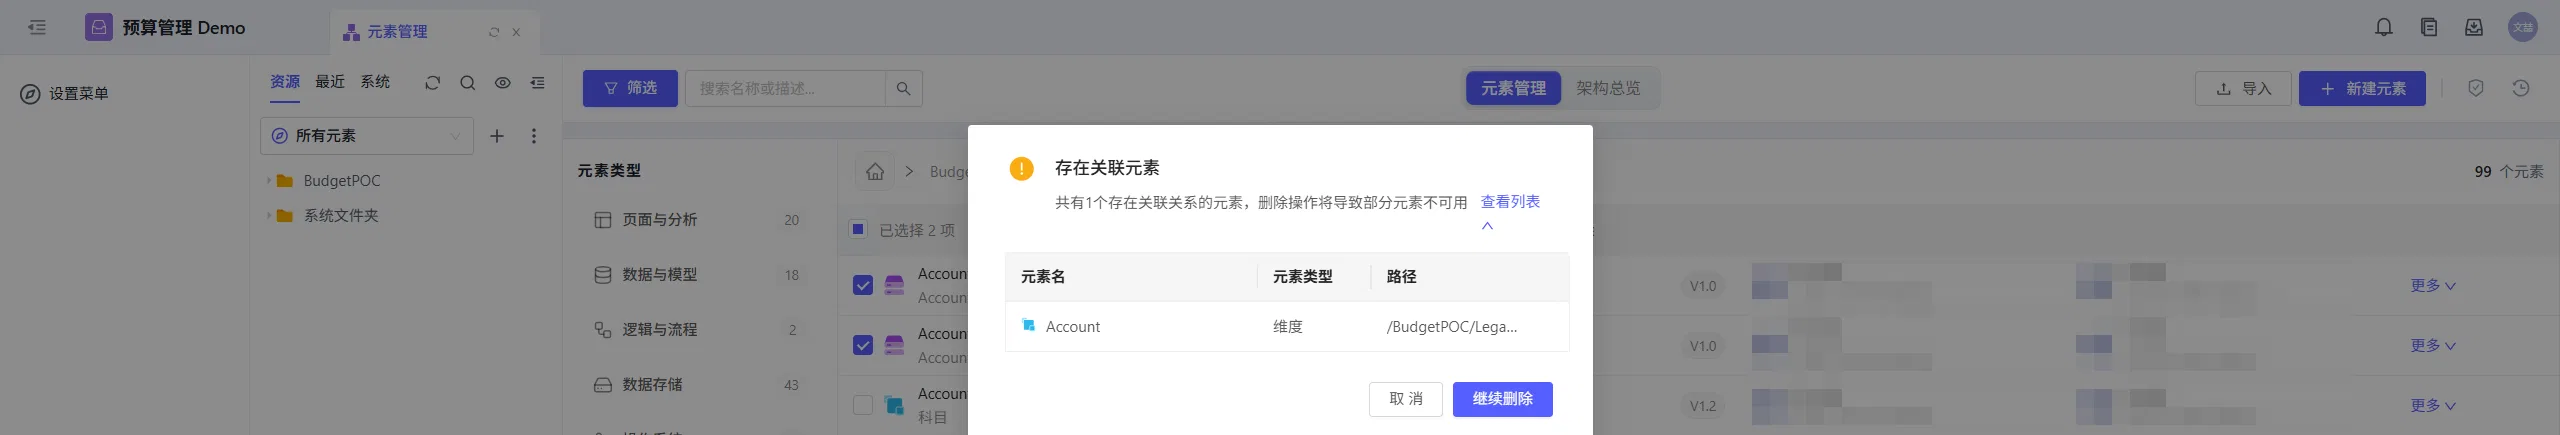
Task: Switch to the 最近 tab
Action: click(330, 82)
